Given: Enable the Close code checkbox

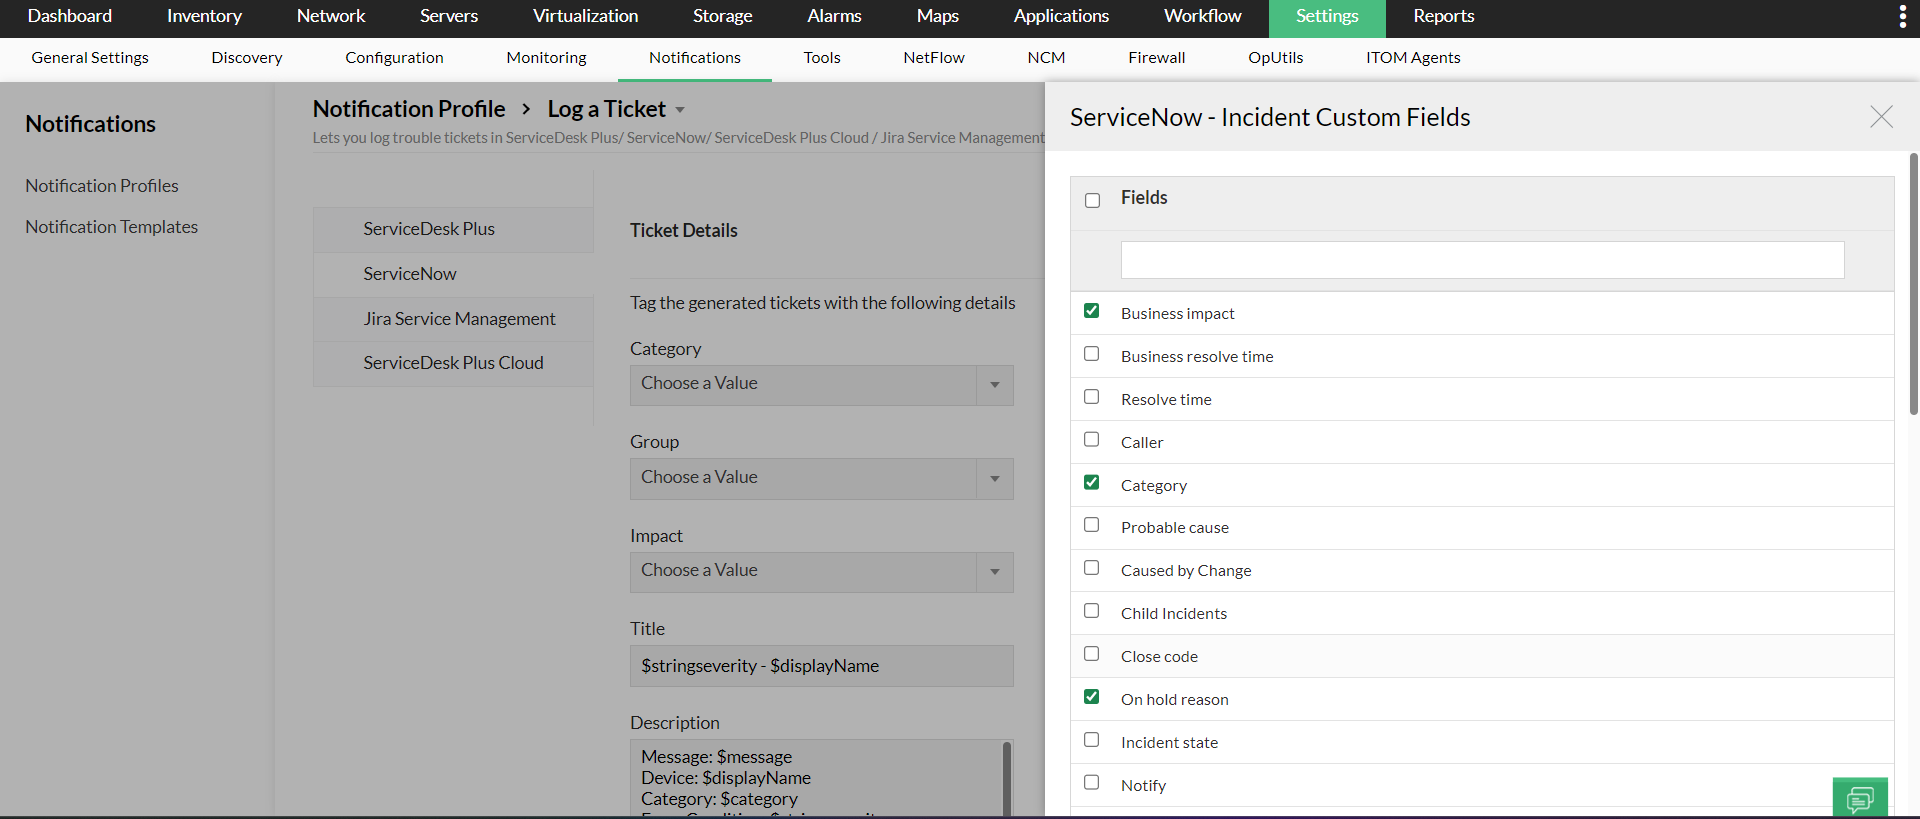Looking at the screenshot, I should click(1091, 654).
